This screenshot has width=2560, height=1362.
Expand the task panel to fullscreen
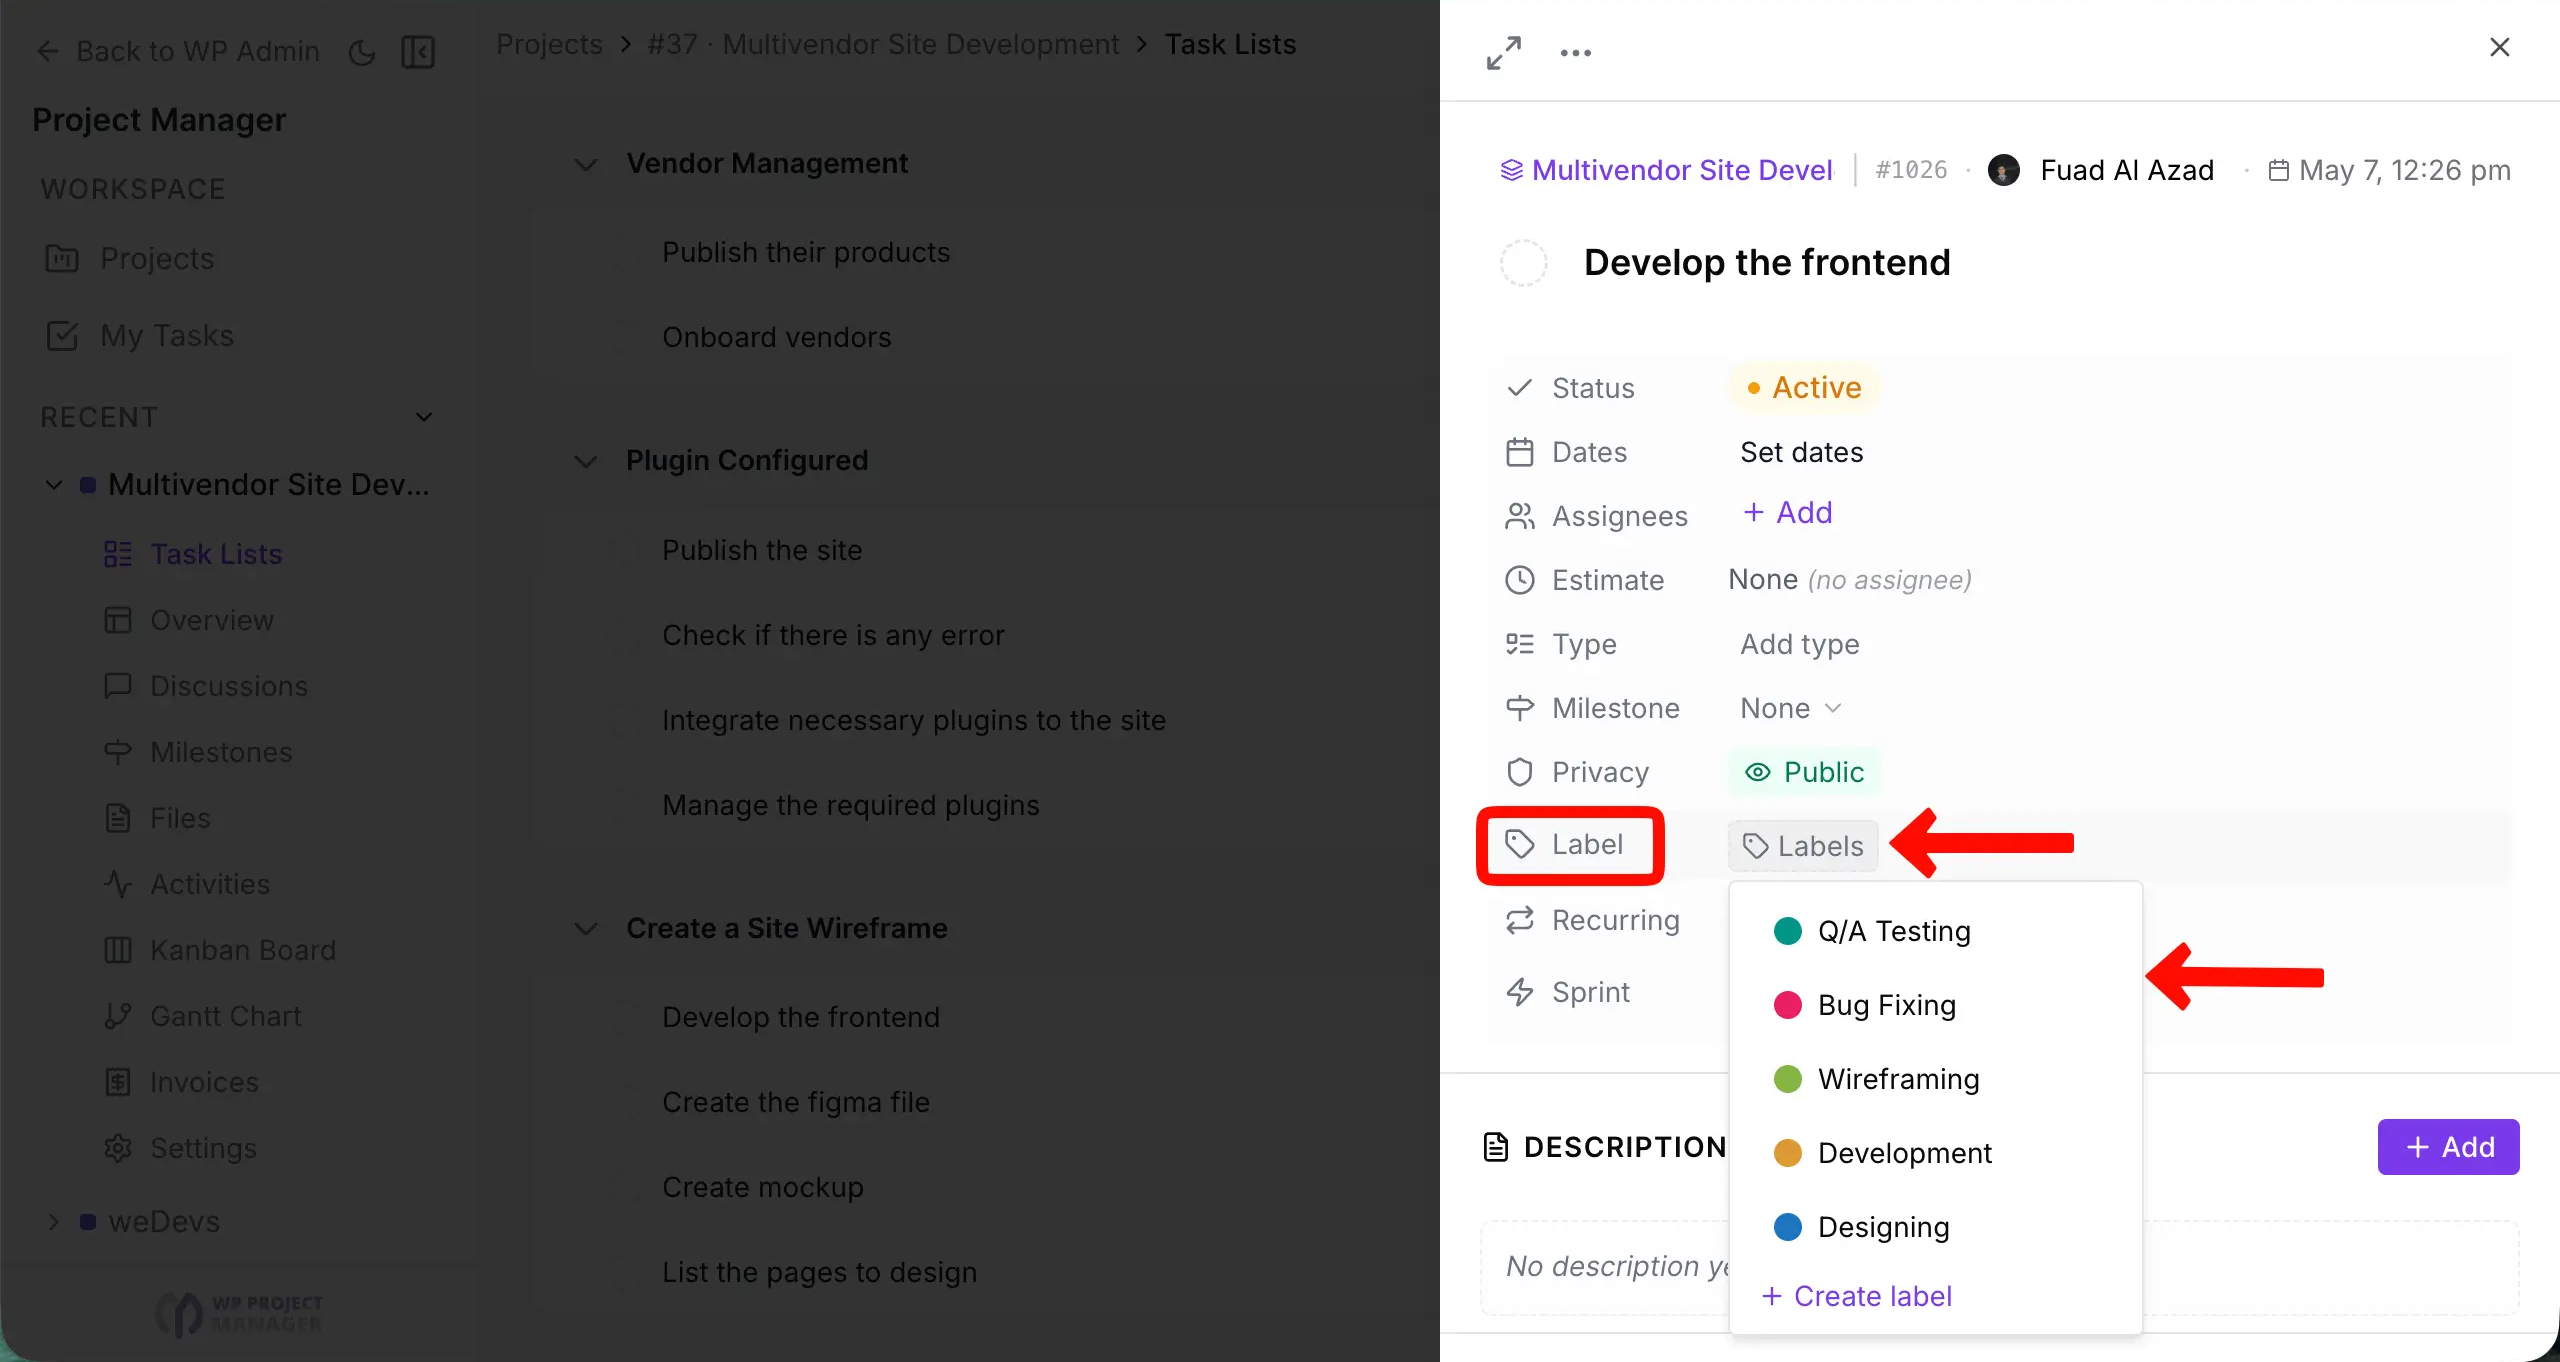click(1503, 53)
